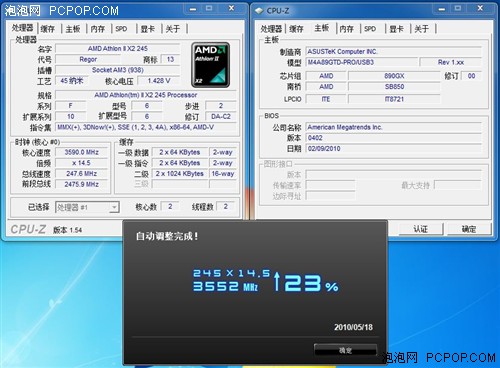Click the revision value DA-C2
The width and height of the screenshot is (500, 368).
click(x=221, y=117)
